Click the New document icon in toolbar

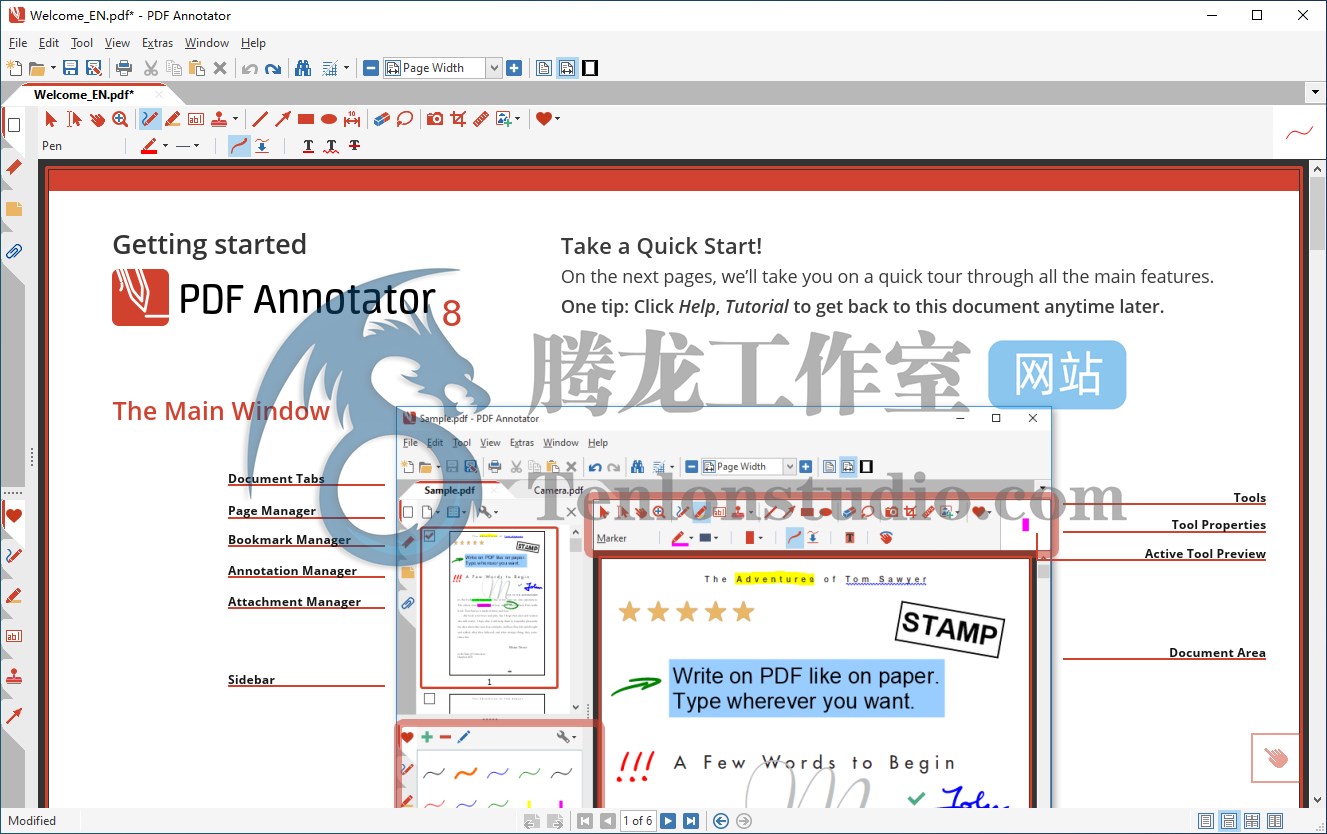point(14,68)
